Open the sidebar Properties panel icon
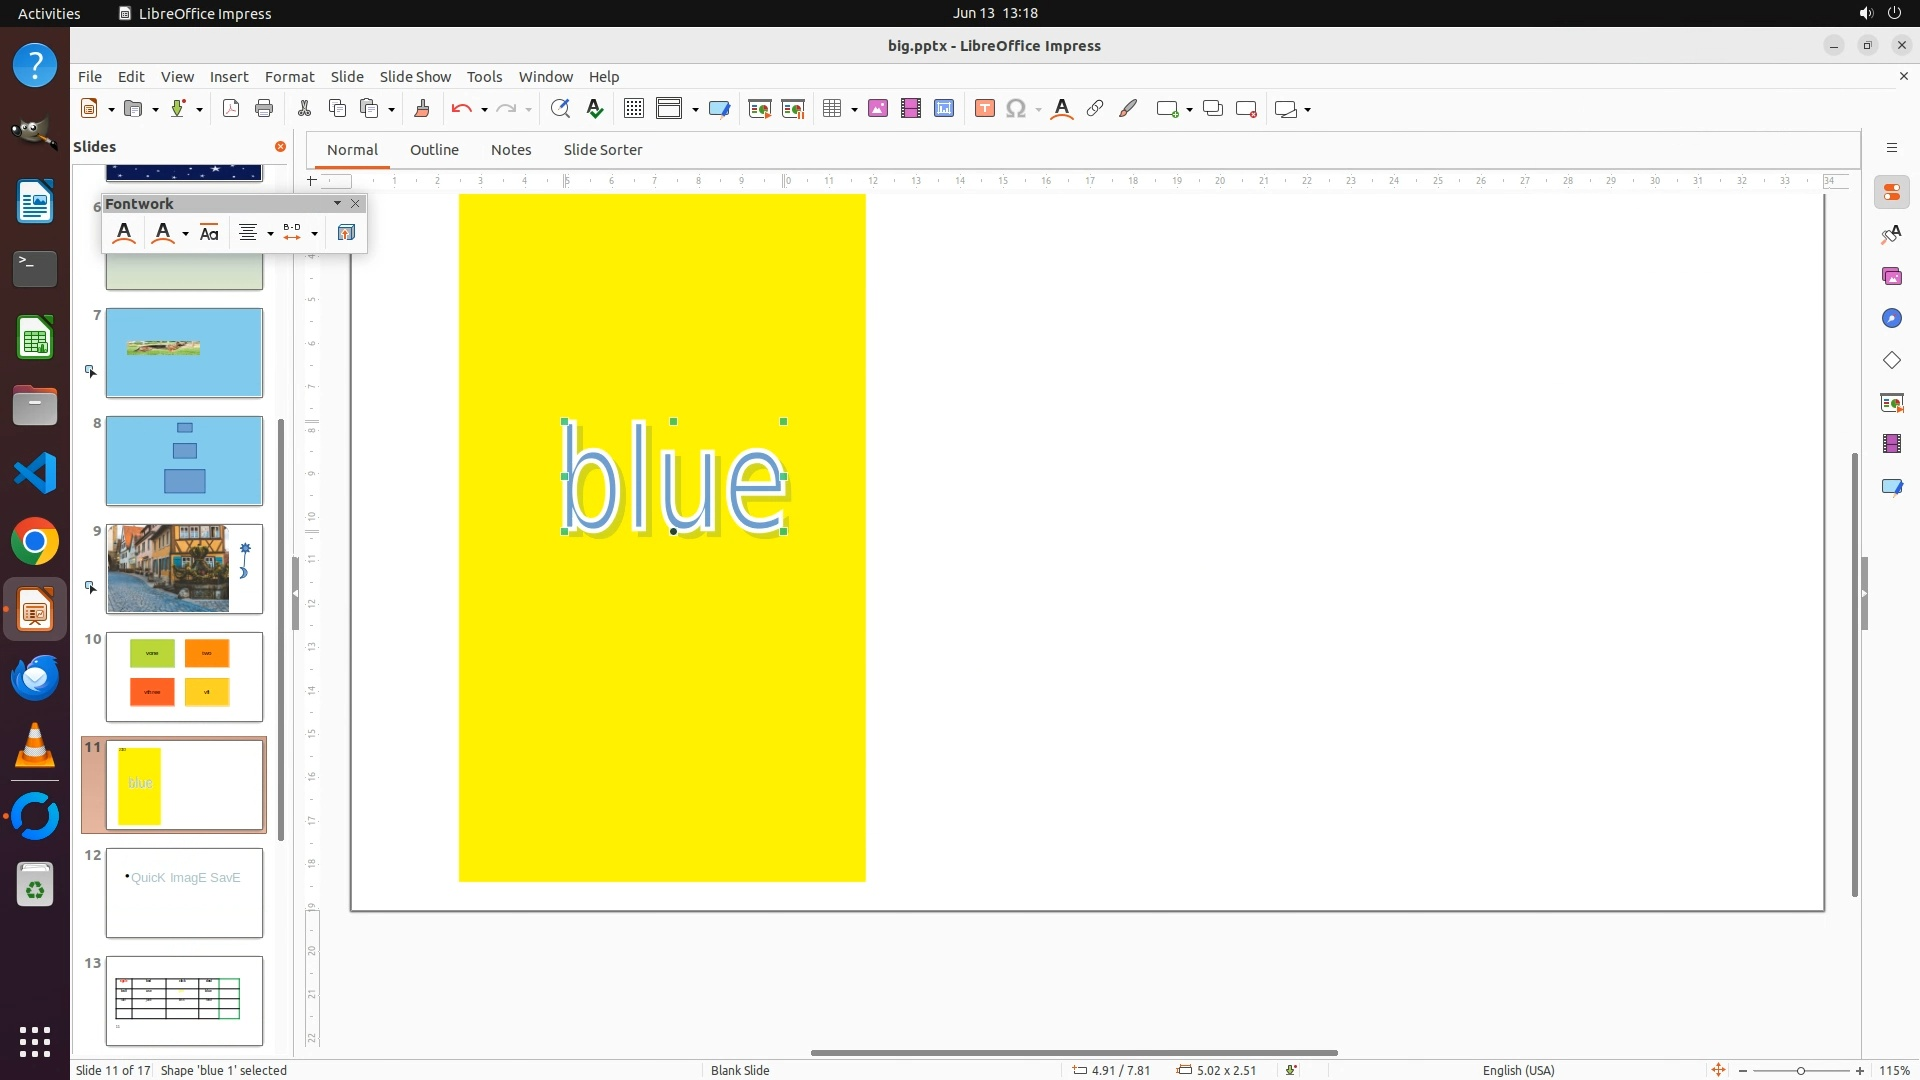Image resolution: width=1920 pixels, height=1080 pixels. [1891, 193]
